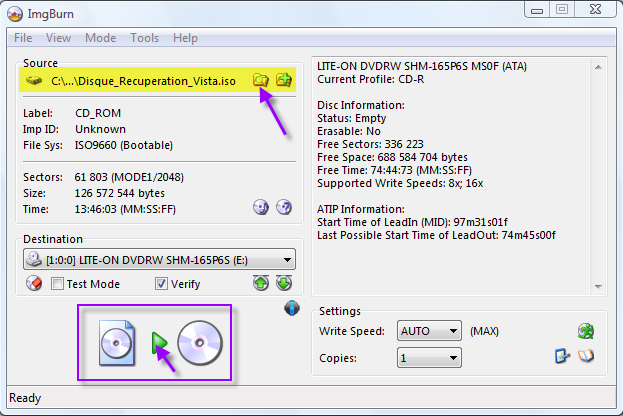Click the Ready status bar text
Viewport: 623px width, 416px height.
(25, 398)
